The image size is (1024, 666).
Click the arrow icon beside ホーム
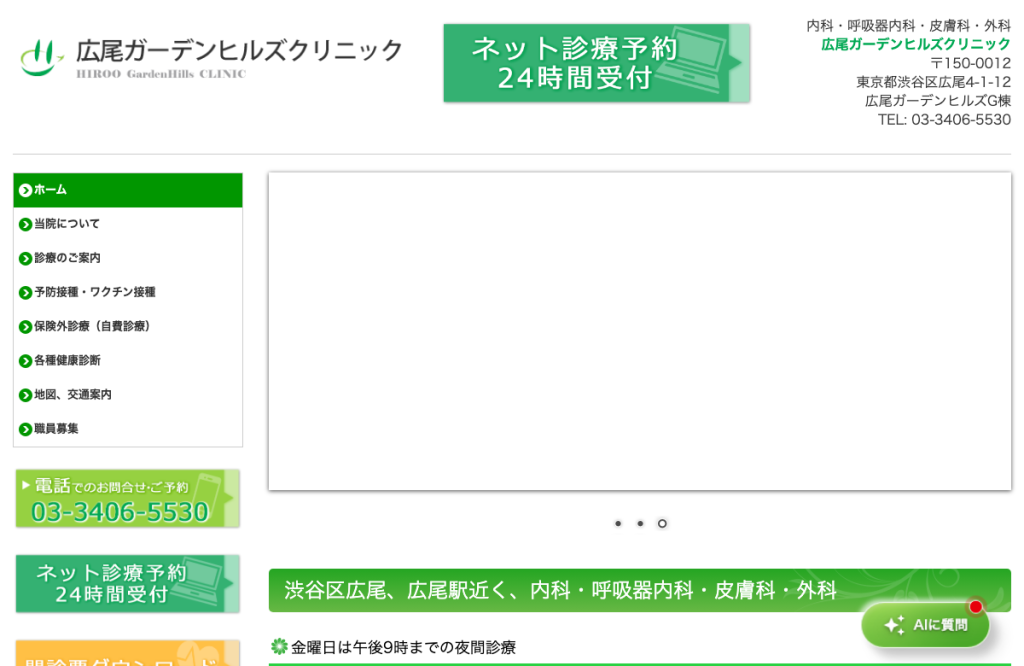tap(25, 190)
